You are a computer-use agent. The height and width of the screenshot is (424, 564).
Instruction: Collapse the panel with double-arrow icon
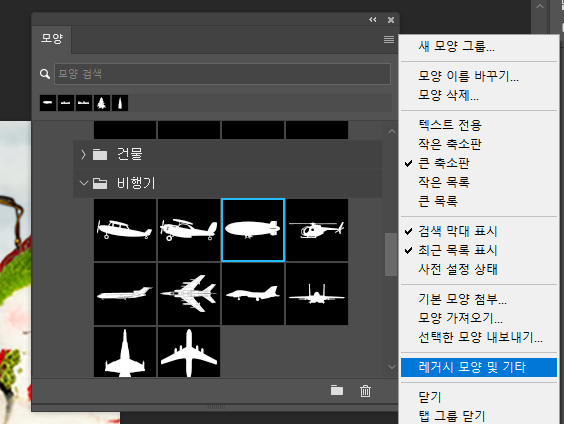pos(373,20)
